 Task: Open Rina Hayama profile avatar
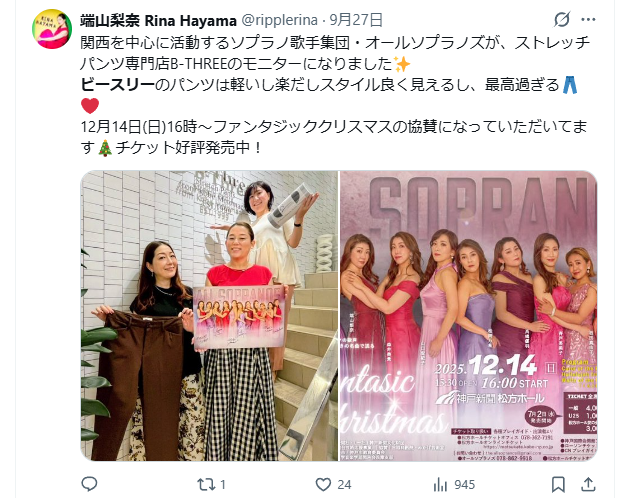coord(52,29)
